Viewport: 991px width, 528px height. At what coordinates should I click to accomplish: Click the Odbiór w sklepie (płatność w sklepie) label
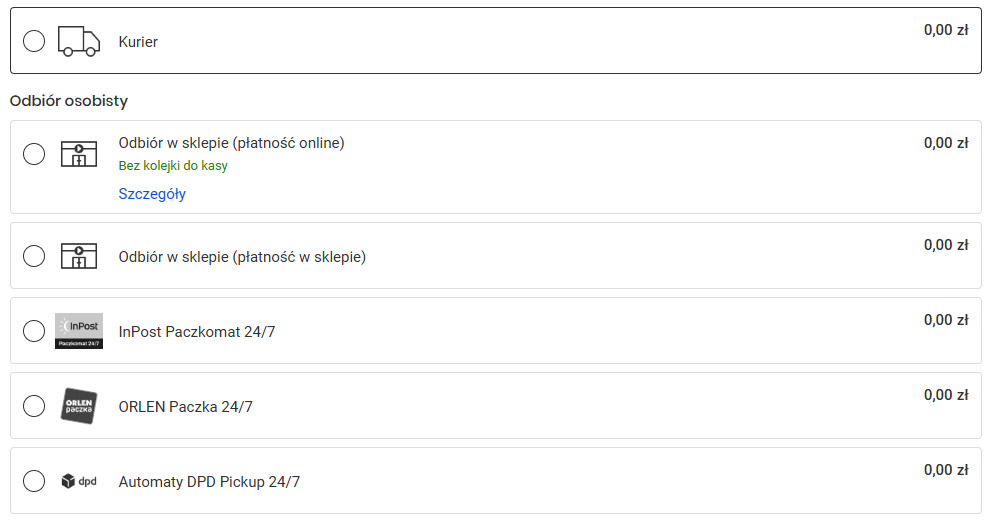click(x=242, y=257)
